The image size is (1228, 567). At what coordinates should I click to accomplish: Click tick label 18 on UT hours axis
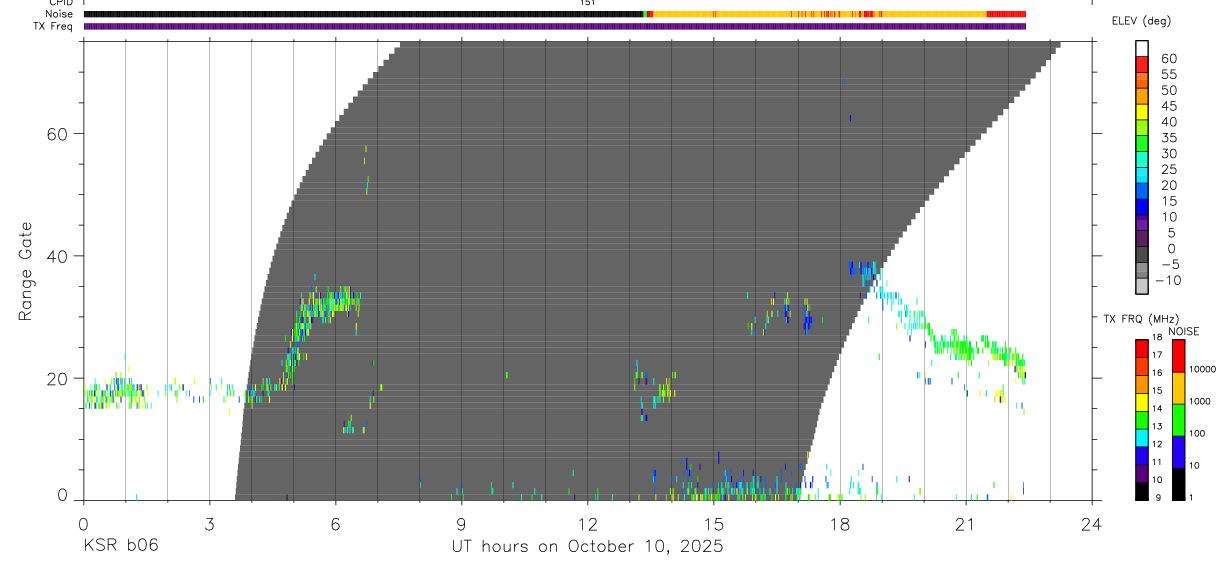pyautogui.click(x=840, y=524)
